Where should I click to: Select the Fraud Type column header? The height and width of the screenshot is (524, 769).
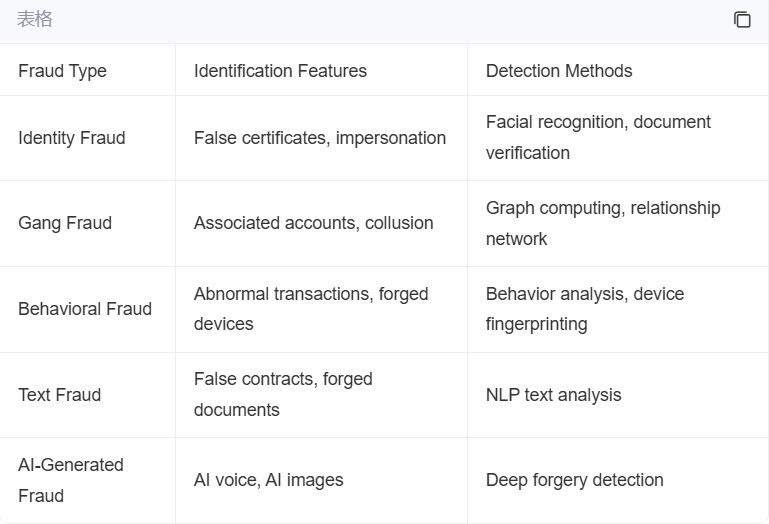(87, 70)
